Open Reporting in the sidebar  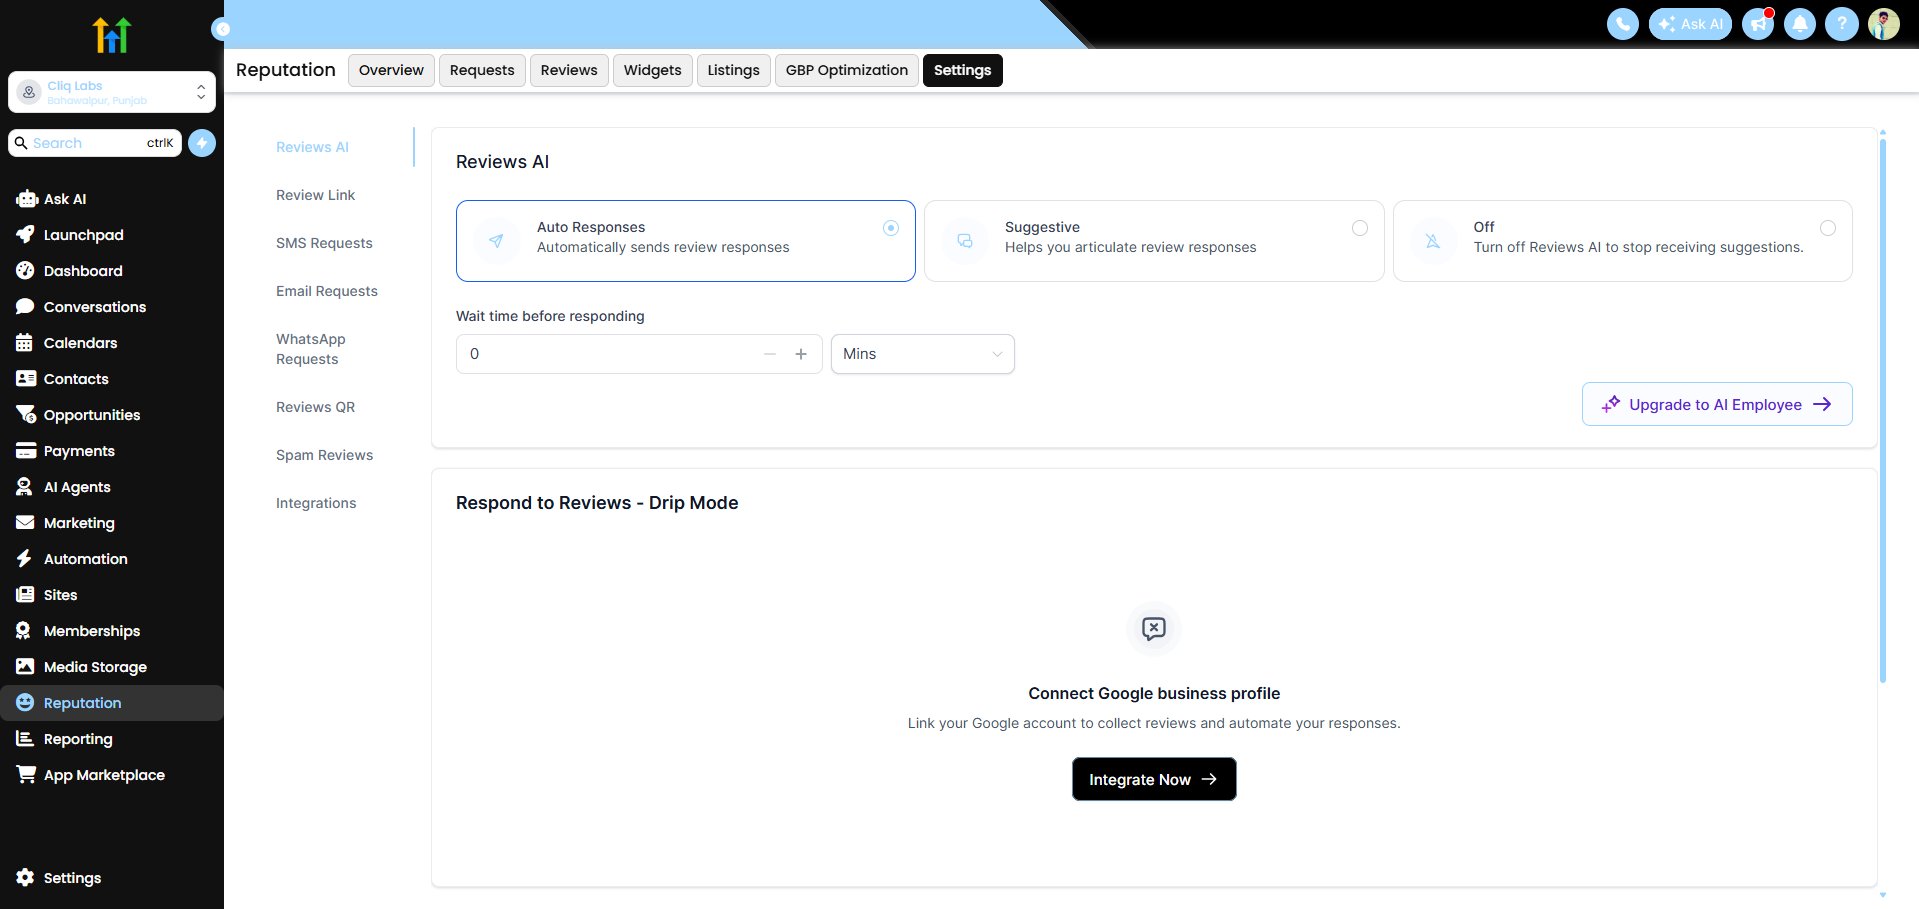point(112,739)
